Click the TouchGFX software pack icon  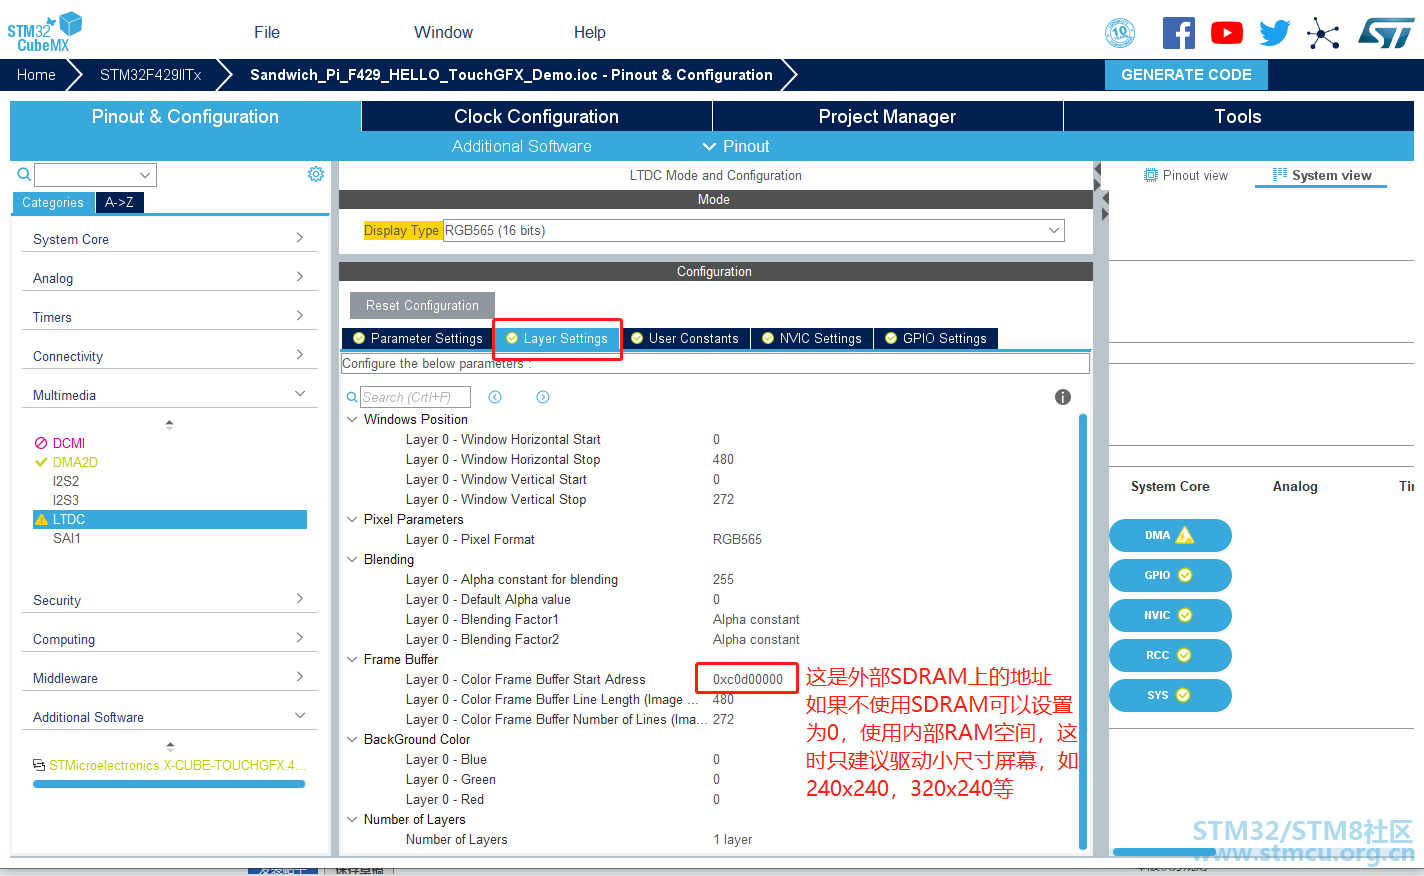(x=40, y=765)
